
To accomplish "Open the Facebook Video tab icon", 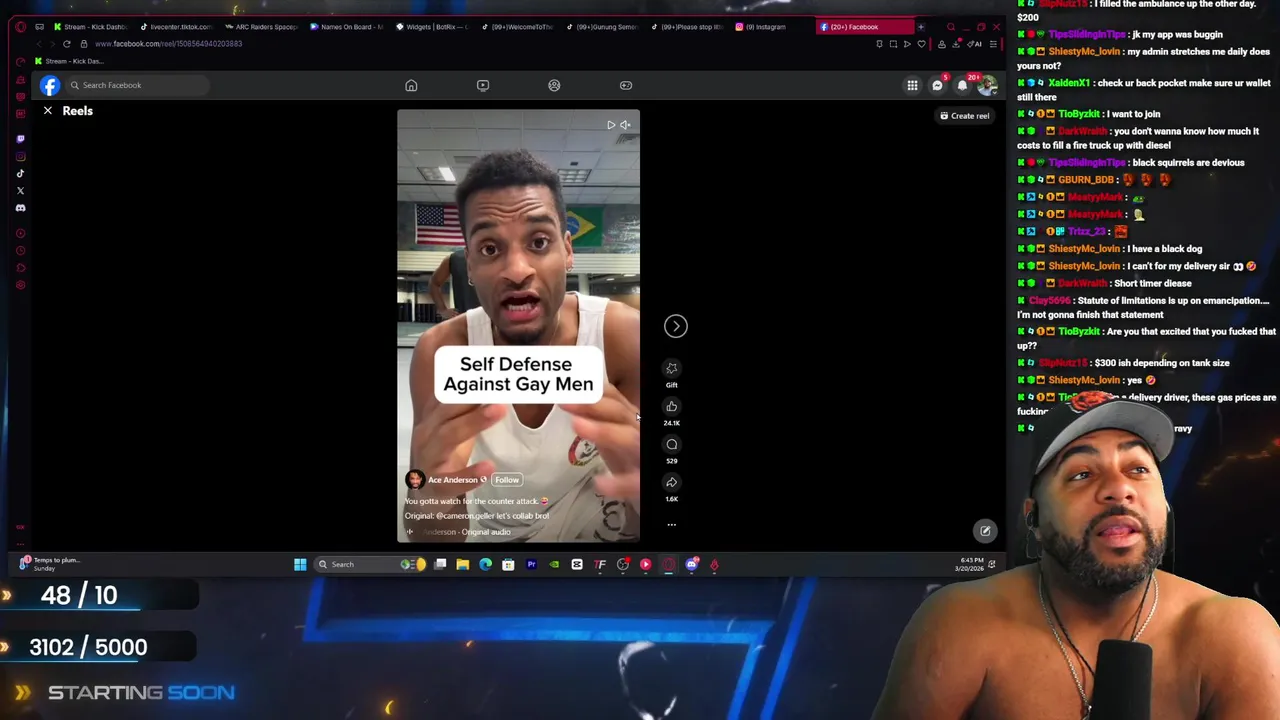I will click(483, 85).
